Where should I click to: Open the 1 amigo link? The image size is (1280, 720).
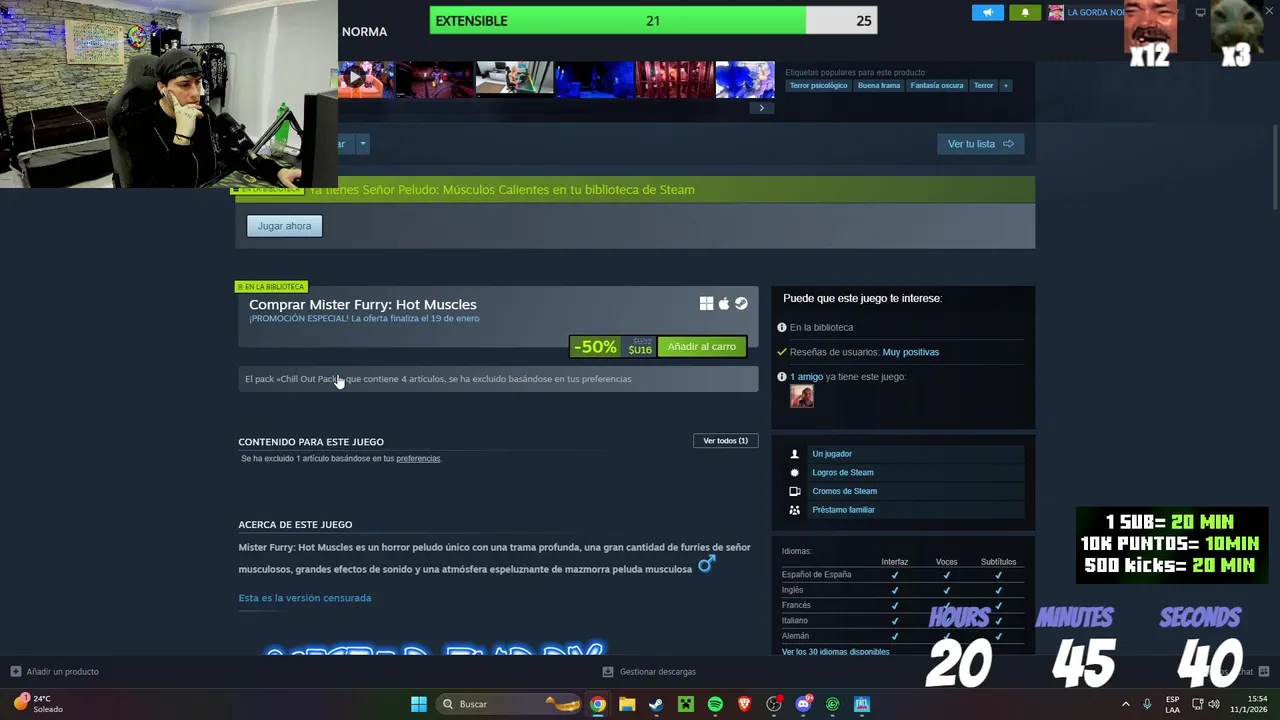806,377
